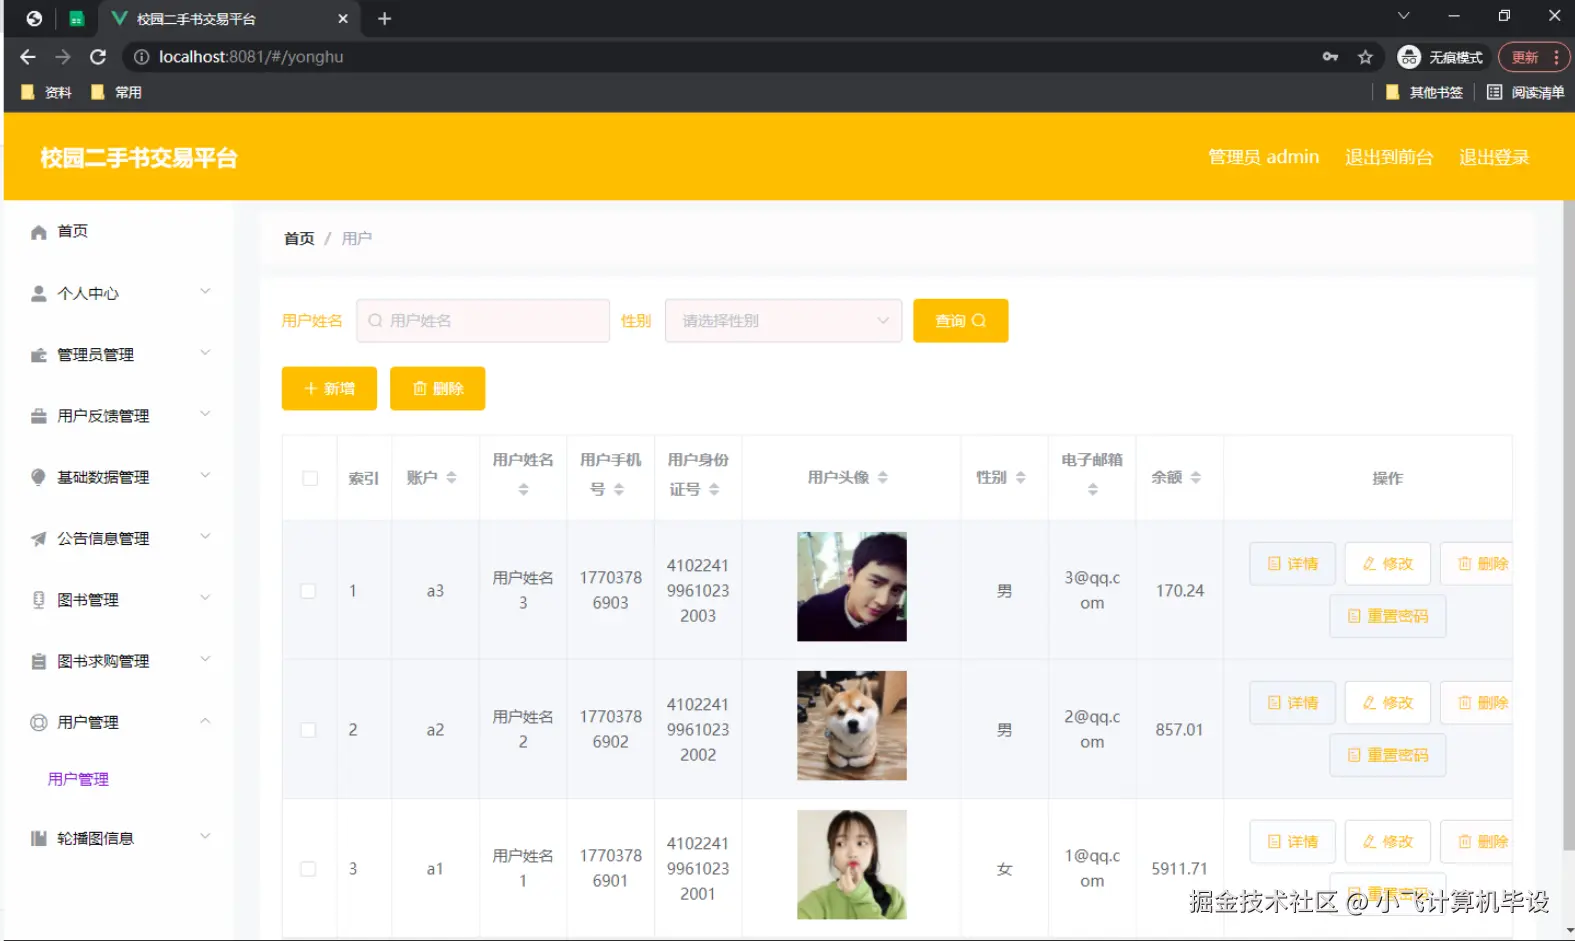Open the incognito mode indicator
The image size is (1575, 941).
click(x=1440, y=57)
